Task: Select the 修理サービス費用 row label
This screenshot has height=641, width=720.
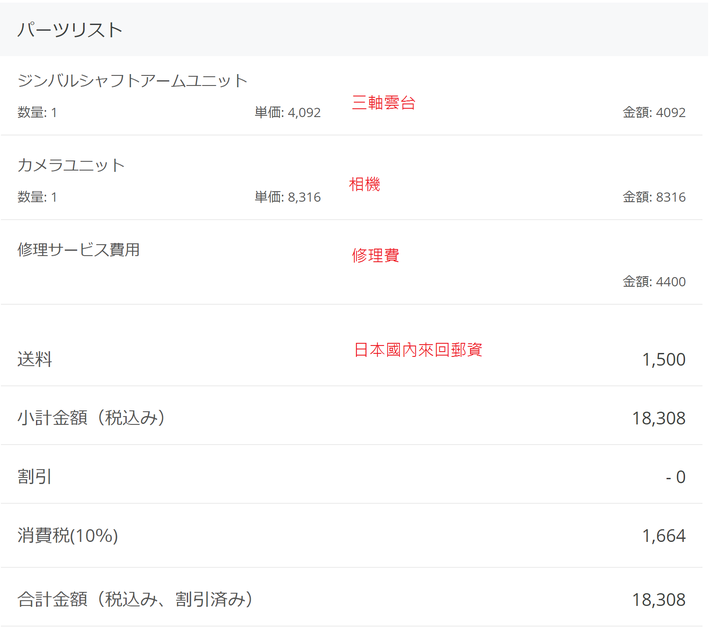Action: pos(79,250)
